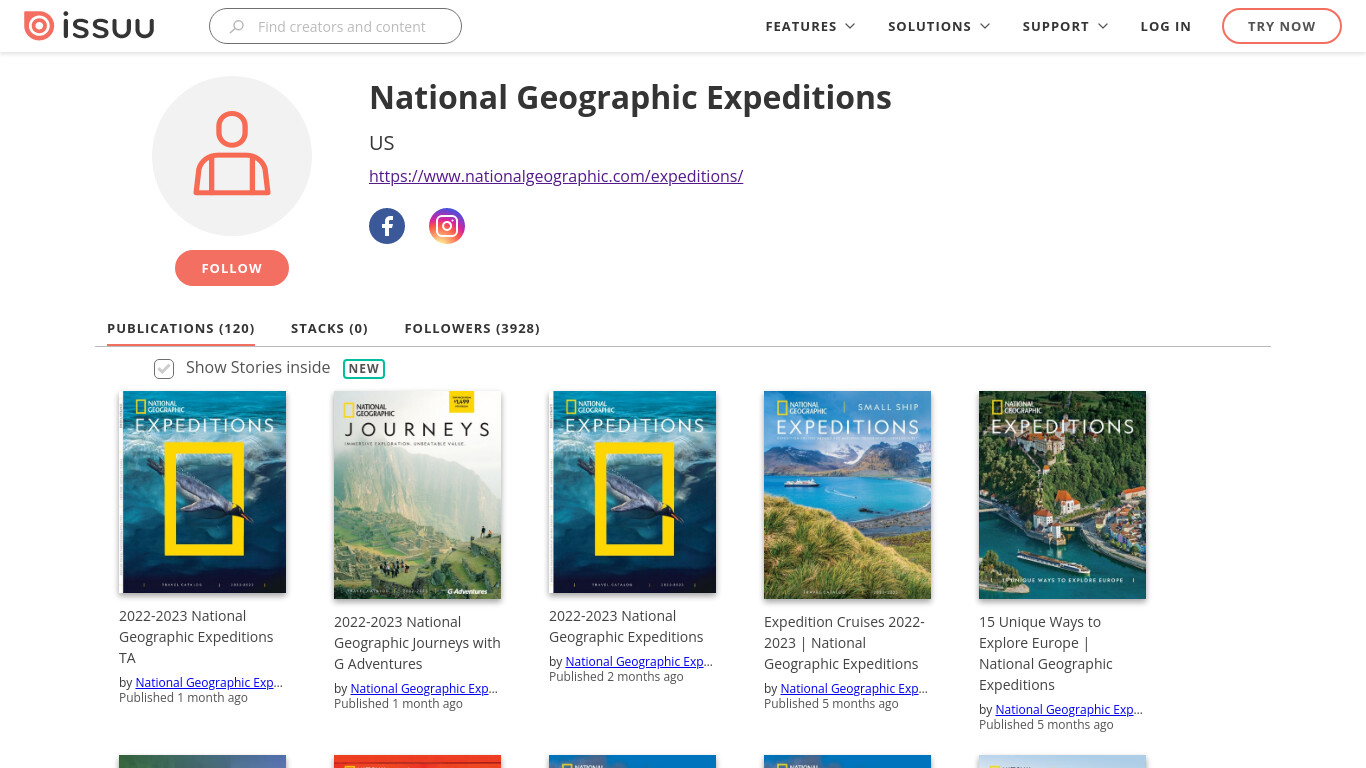Expand the Features dropdown menu
1366x768 pixels.
click(810, 26)
